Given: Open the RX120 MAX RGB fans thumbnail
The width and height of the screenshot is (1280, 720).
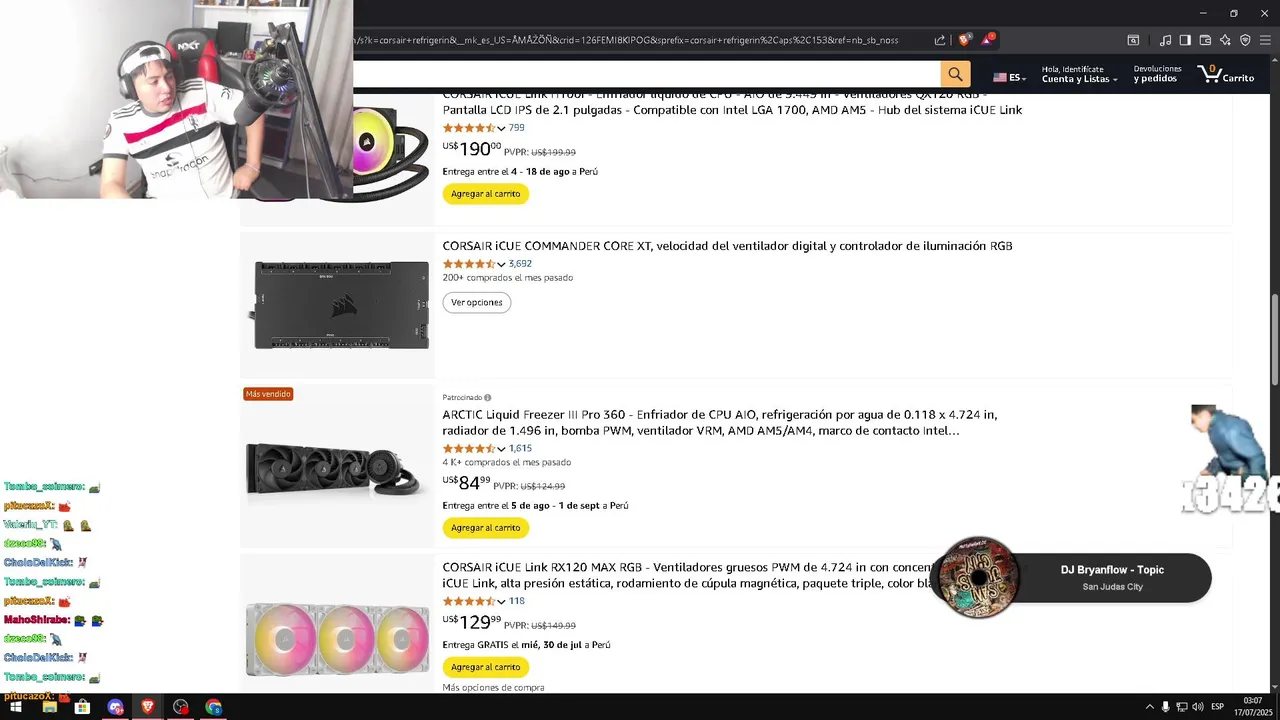Looking at the screenshot, I should (337, 638).
